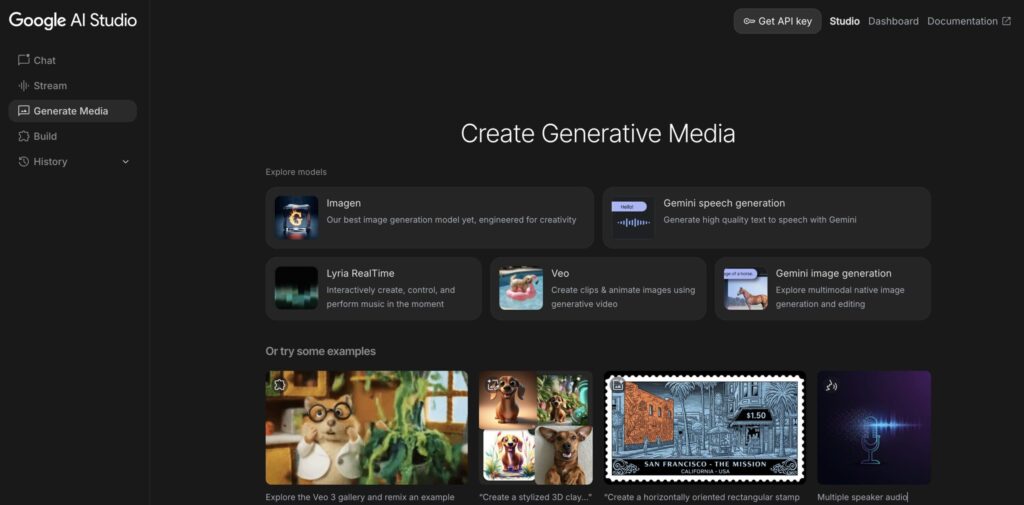1024x505 pixels.
Task: Open the Veo 3 gallery hamster thumbnail
Action: [367, 428]
